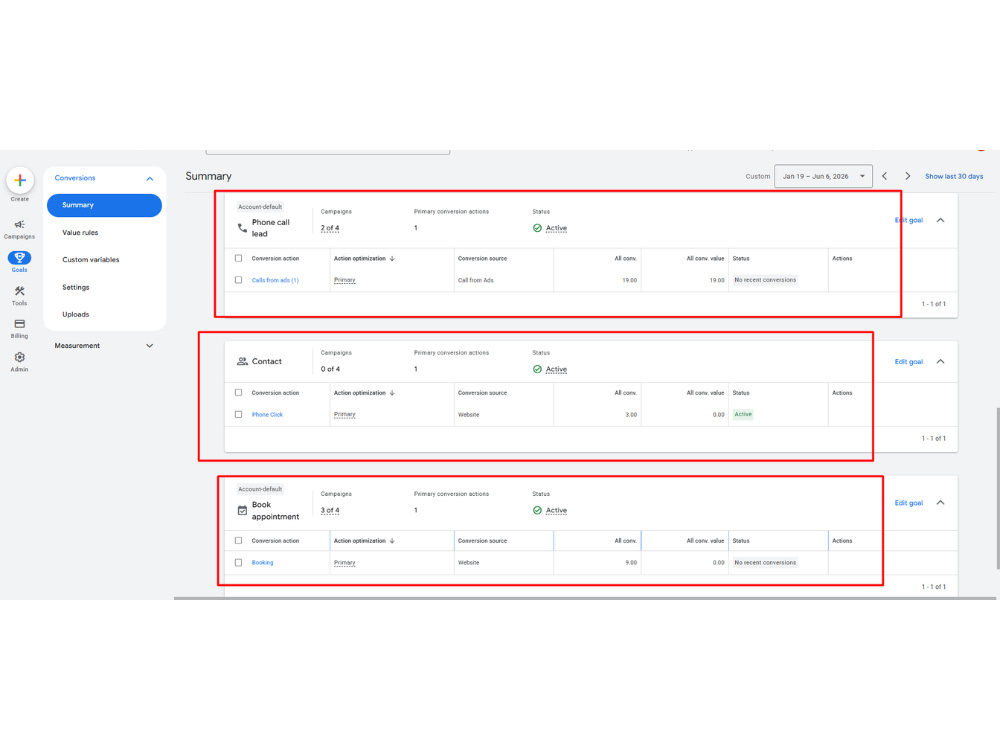Tick the Booking row checkbox
The image size is (1000, 750).
239,562
